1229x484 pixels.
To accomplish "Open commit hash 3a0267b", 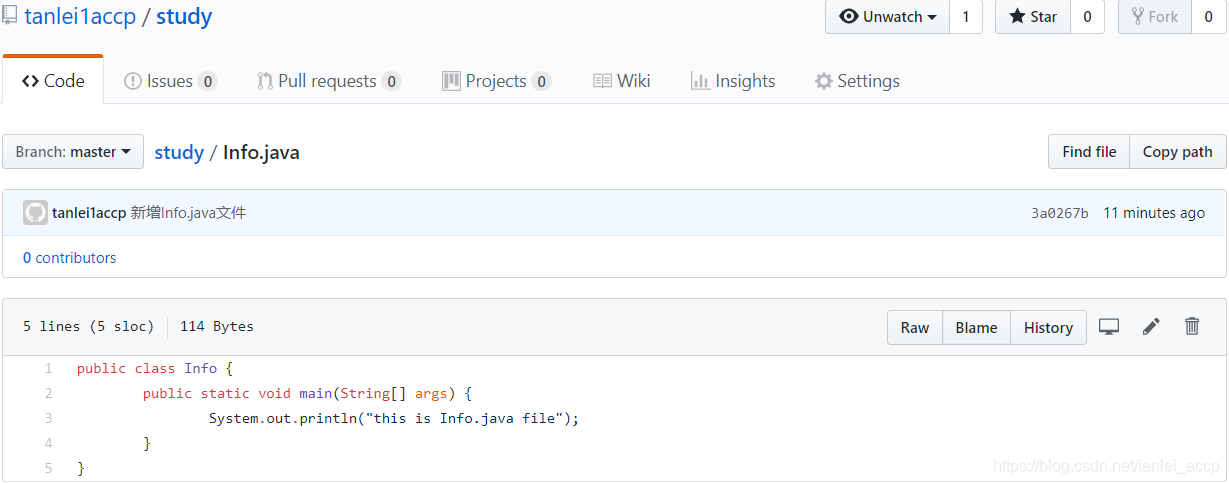I will [1060, 213].
